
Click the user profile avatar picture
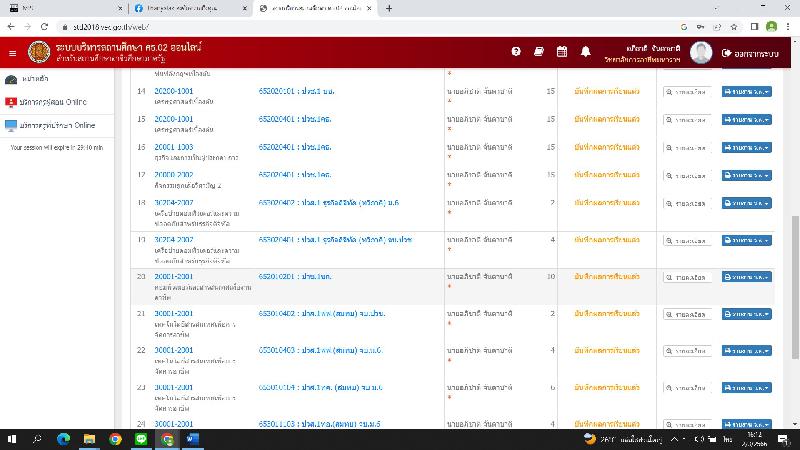(x=700, y=52)
